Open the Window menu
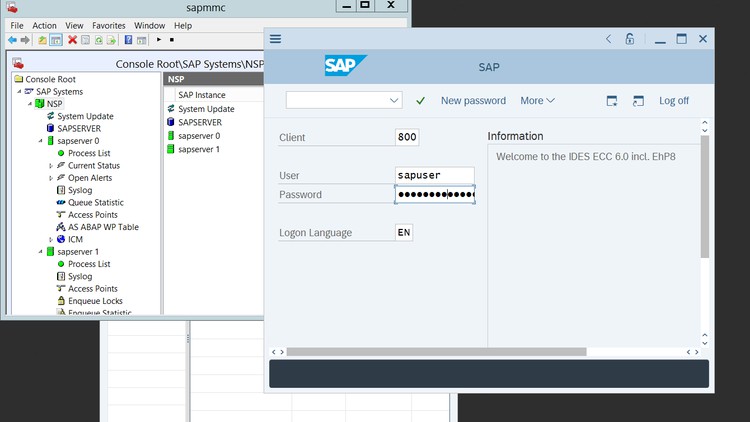Screen dimensions: 750x422 pyautogui.click(x=149, y=25)
